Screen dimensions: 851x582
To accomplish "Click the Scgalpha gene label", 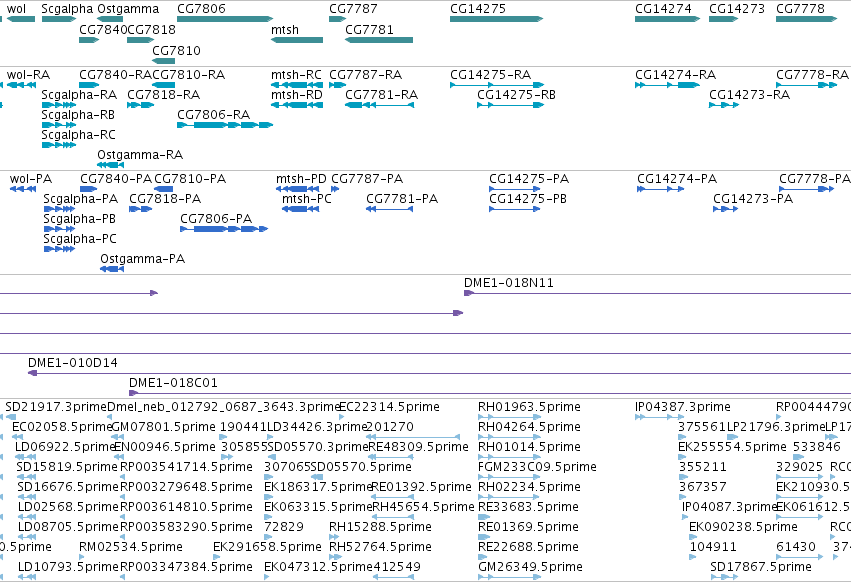I will (67, 9).
